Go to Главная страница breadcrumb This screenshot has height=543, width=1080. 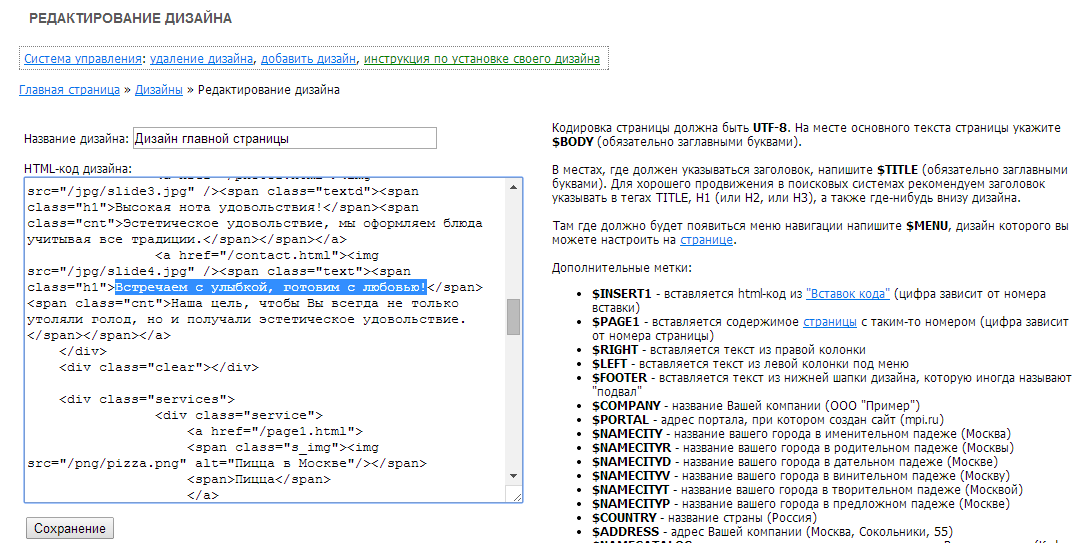click(69, 90)
